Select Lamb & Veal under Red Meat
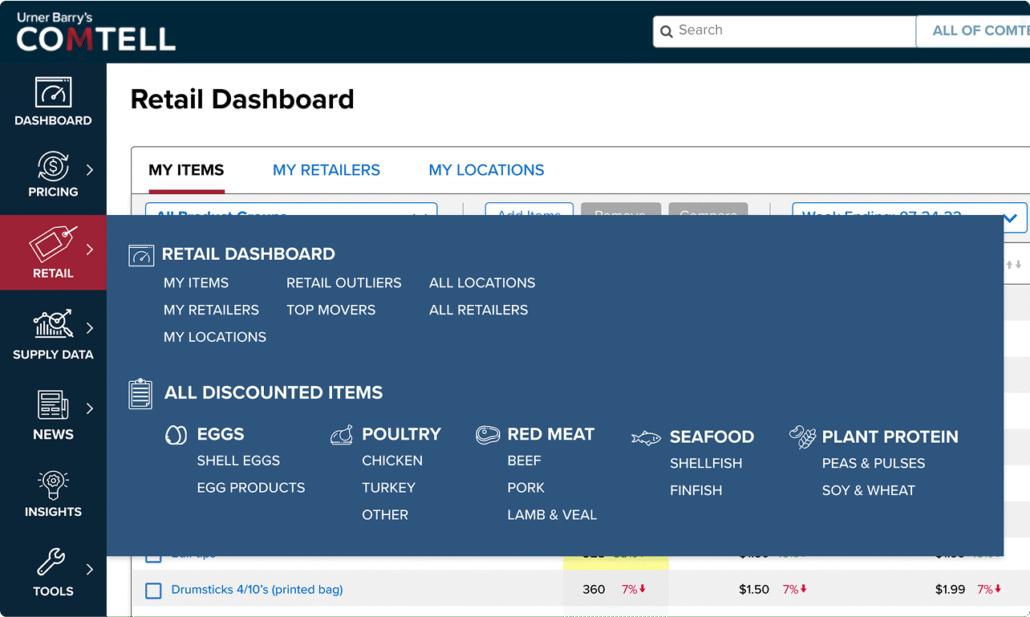Viewport: 1030px width, 617px height. tap(552, 515)
